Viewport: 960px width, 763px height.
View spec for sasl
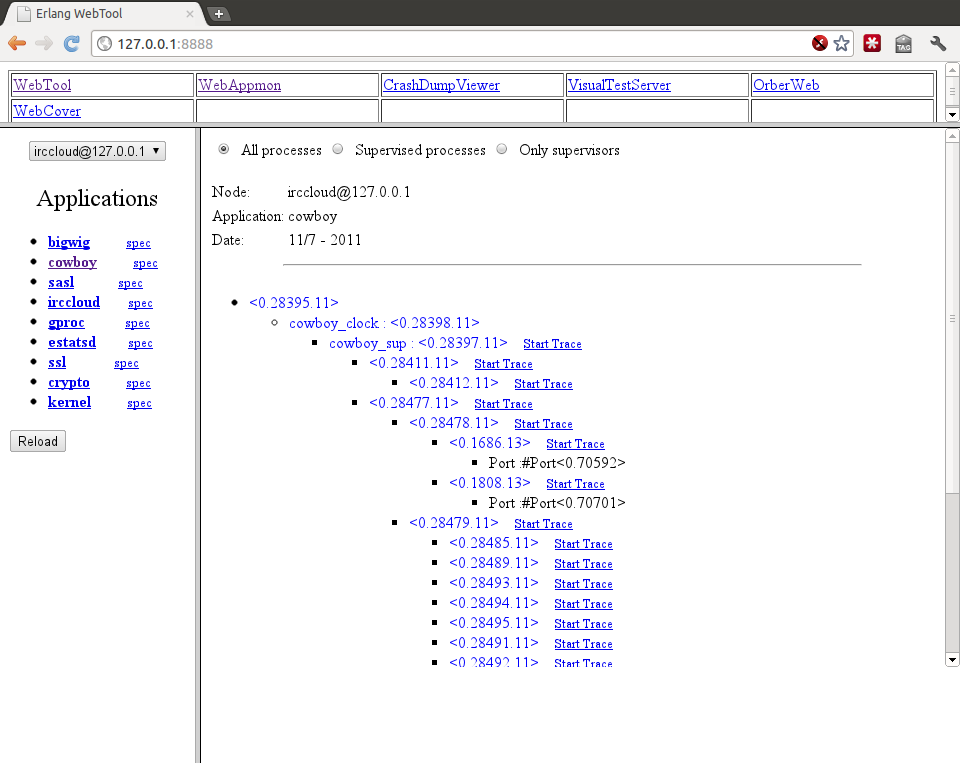(x=130, y=284)
